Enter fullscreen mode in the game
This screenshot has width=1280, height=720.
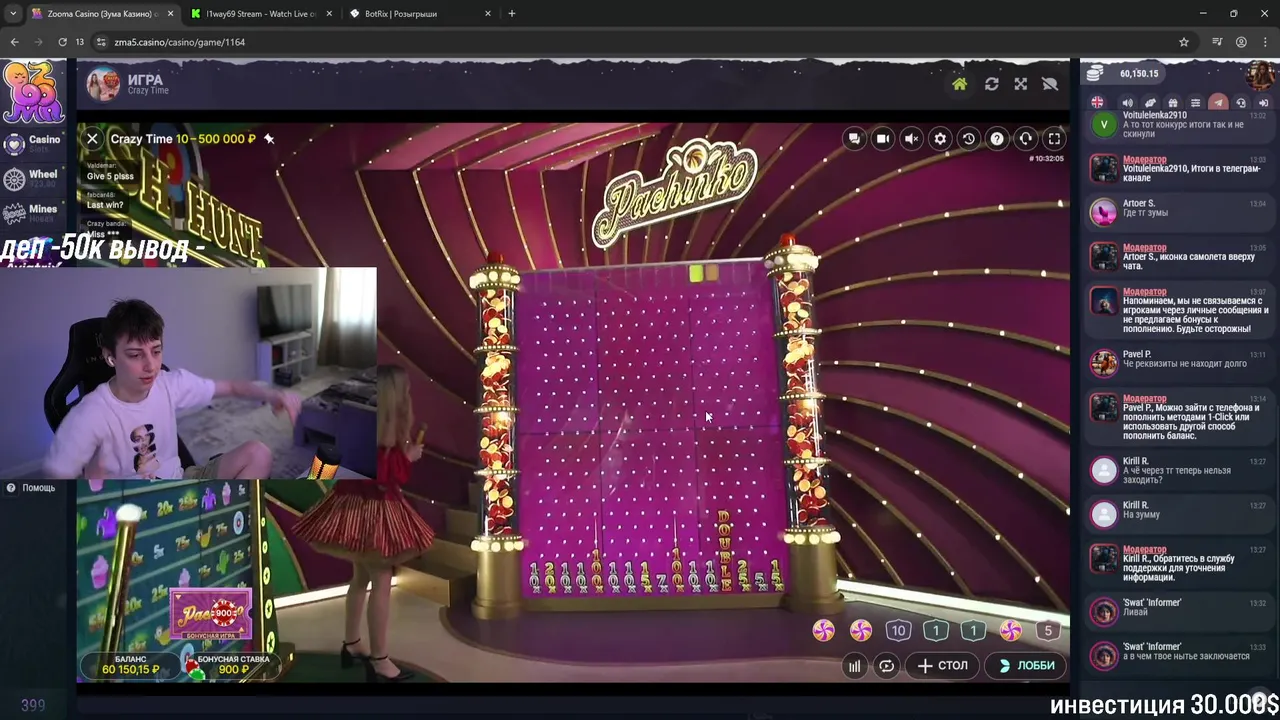[1054, 139]
